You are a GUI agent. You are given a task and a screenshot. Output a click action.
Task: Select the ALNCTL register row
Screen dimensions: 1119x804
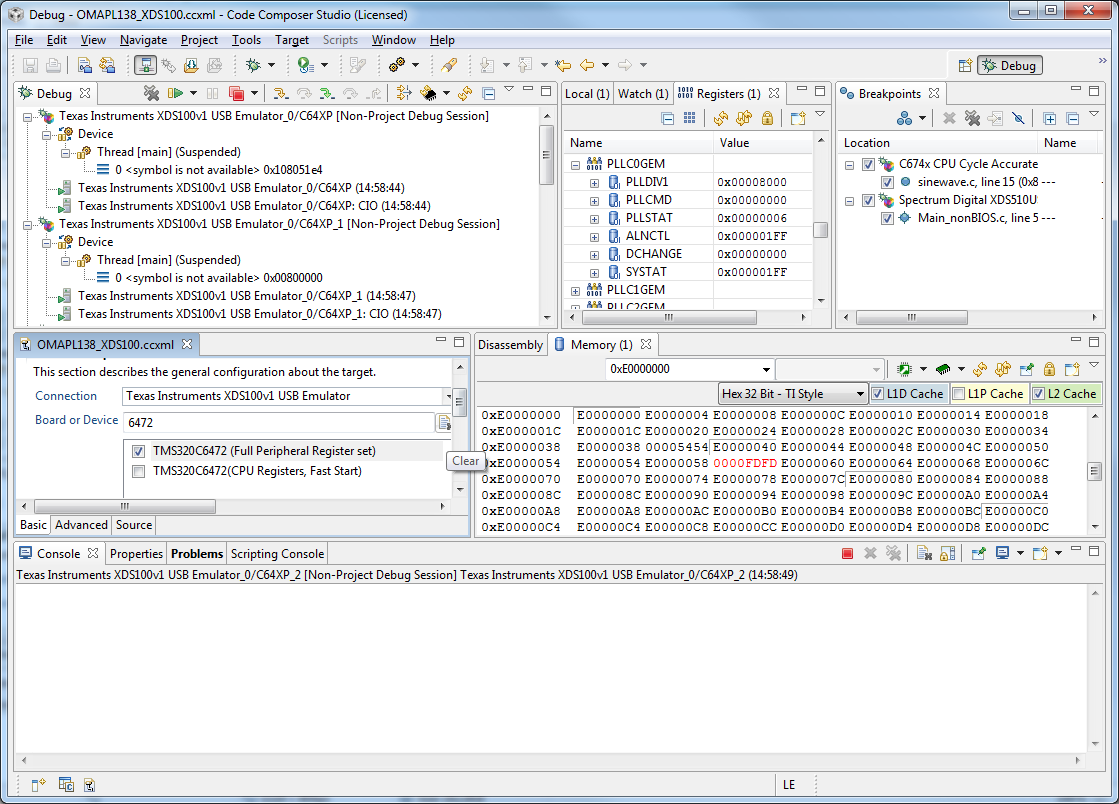[691, 236]
